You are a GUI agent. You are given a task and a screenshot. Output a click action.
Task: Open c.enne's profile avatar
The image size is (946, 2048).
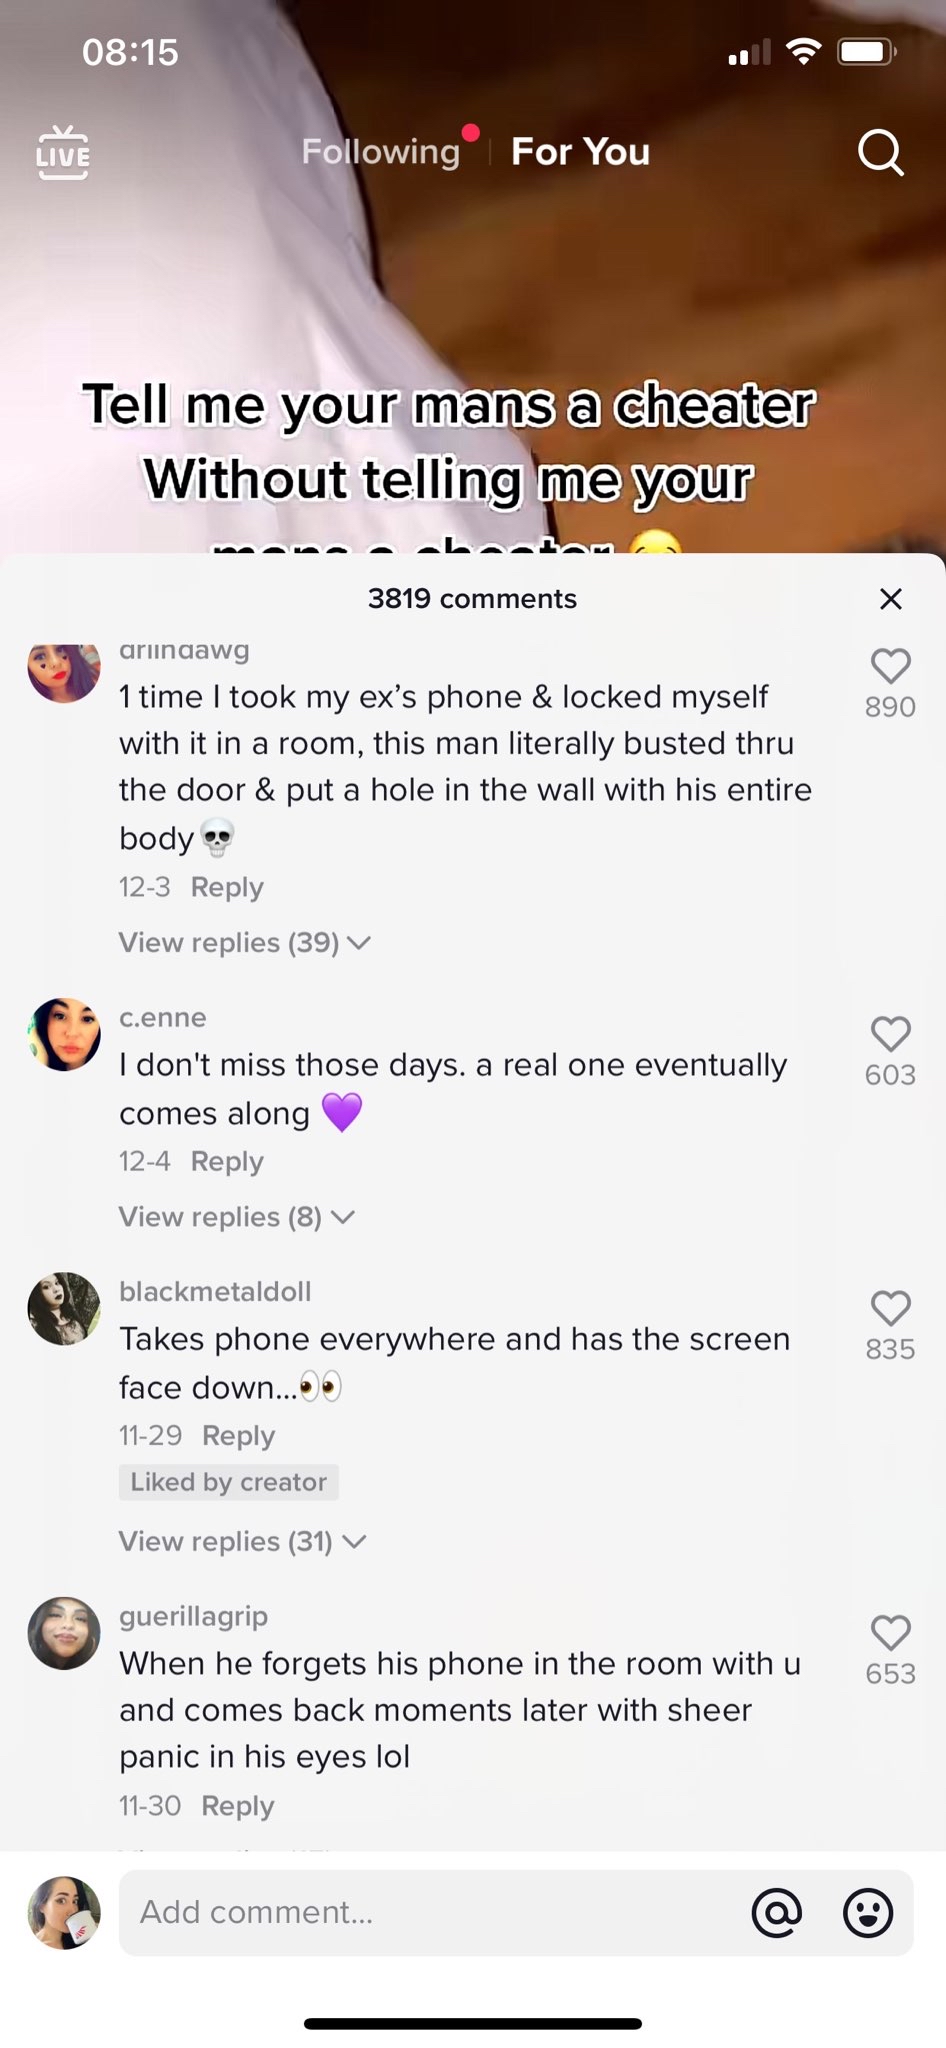(x=64, y=1034)
